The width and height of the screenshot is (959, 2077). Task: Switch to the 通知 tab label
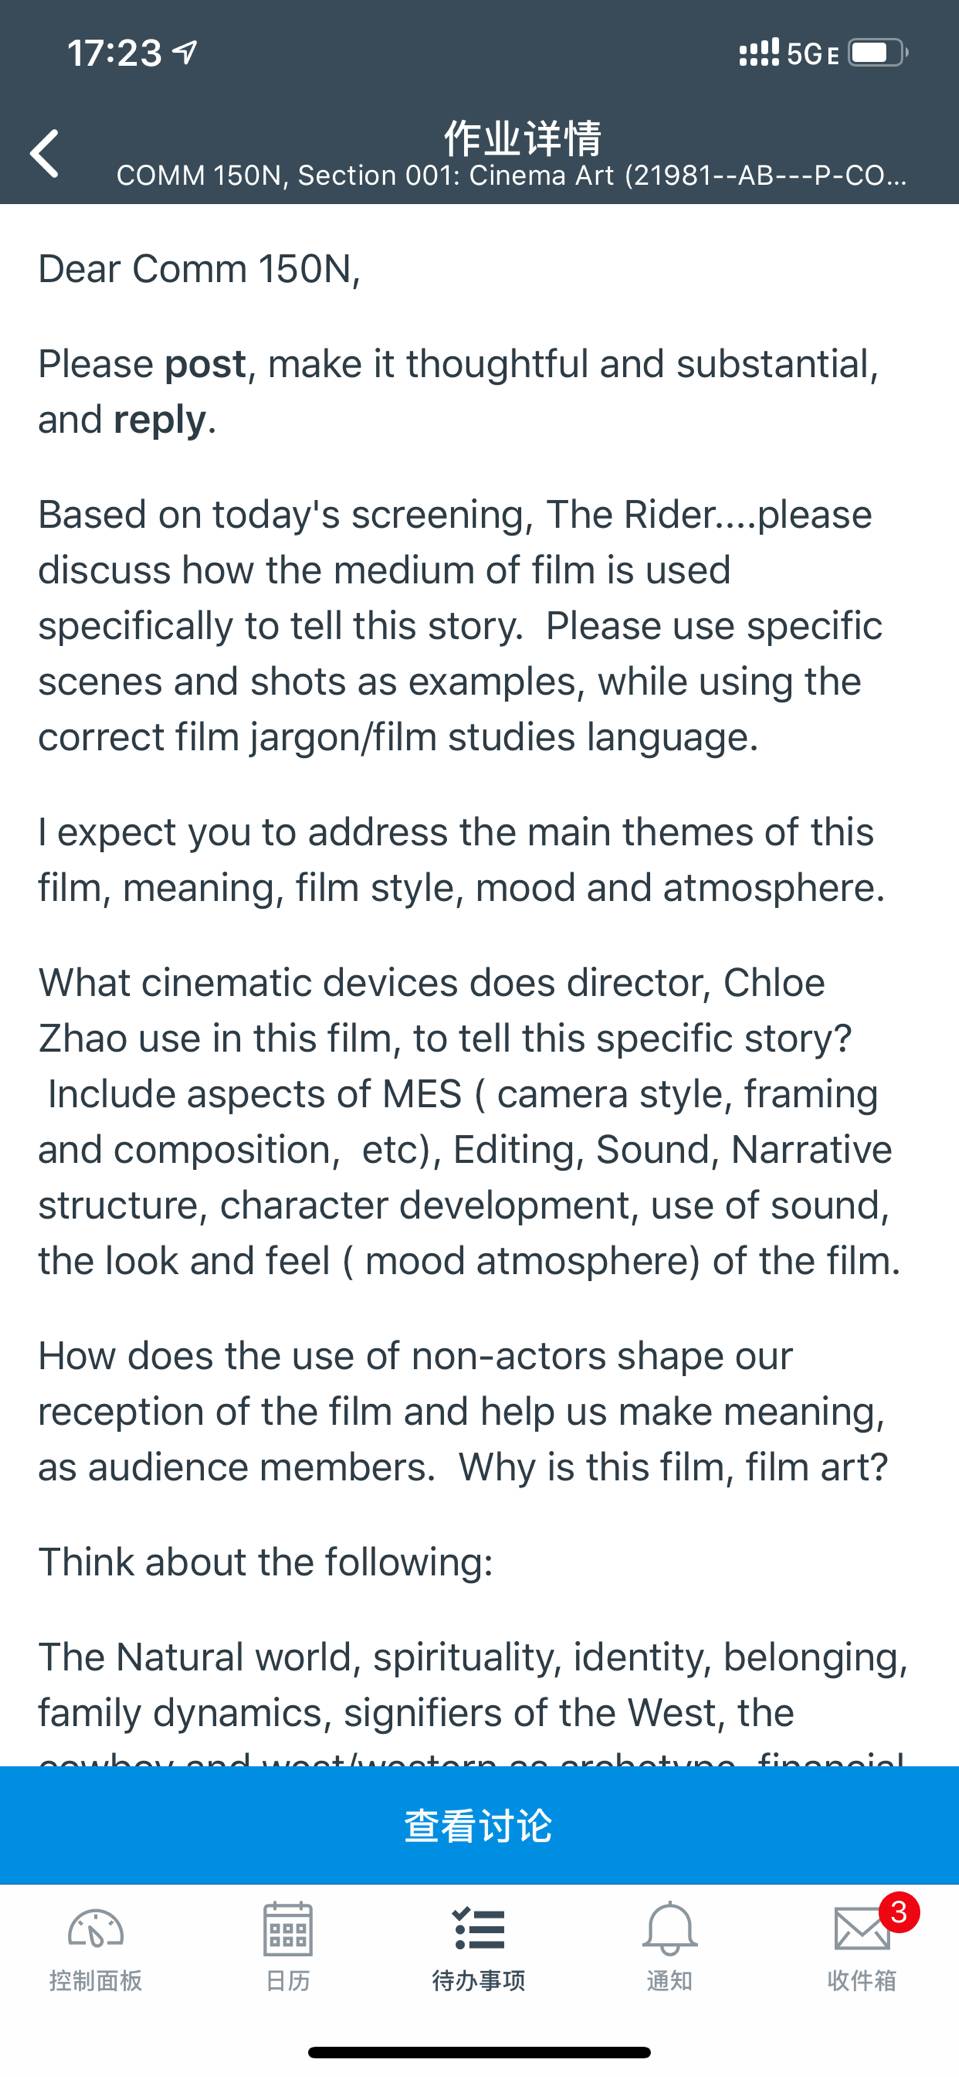coord(670,1980)
